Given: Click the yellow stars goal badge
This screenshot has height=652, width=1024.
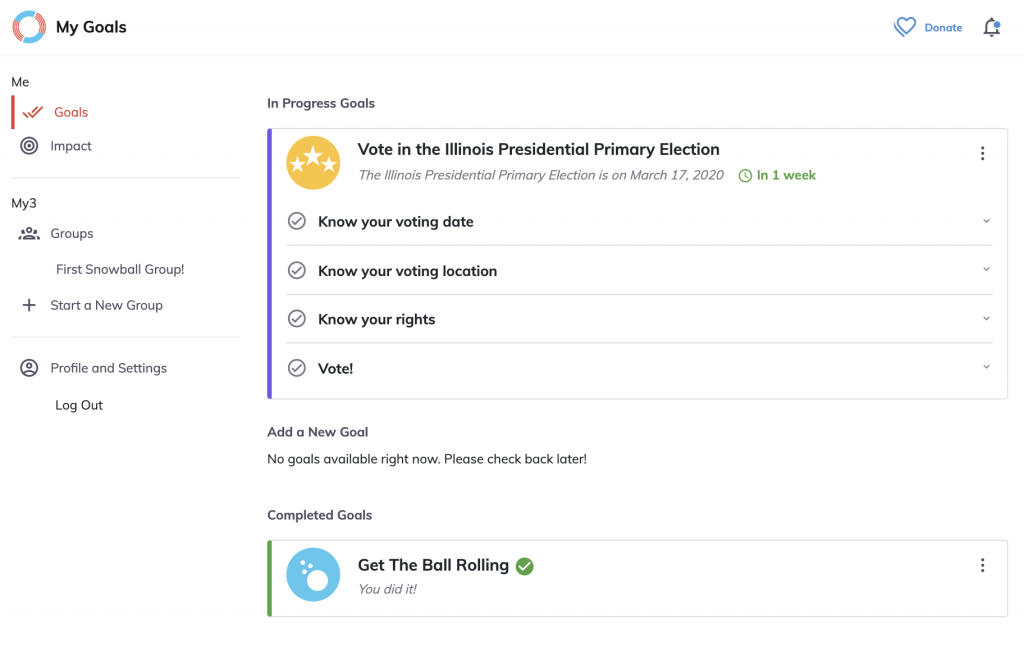Looking at the screenshot, I should (x=312, y=162).
